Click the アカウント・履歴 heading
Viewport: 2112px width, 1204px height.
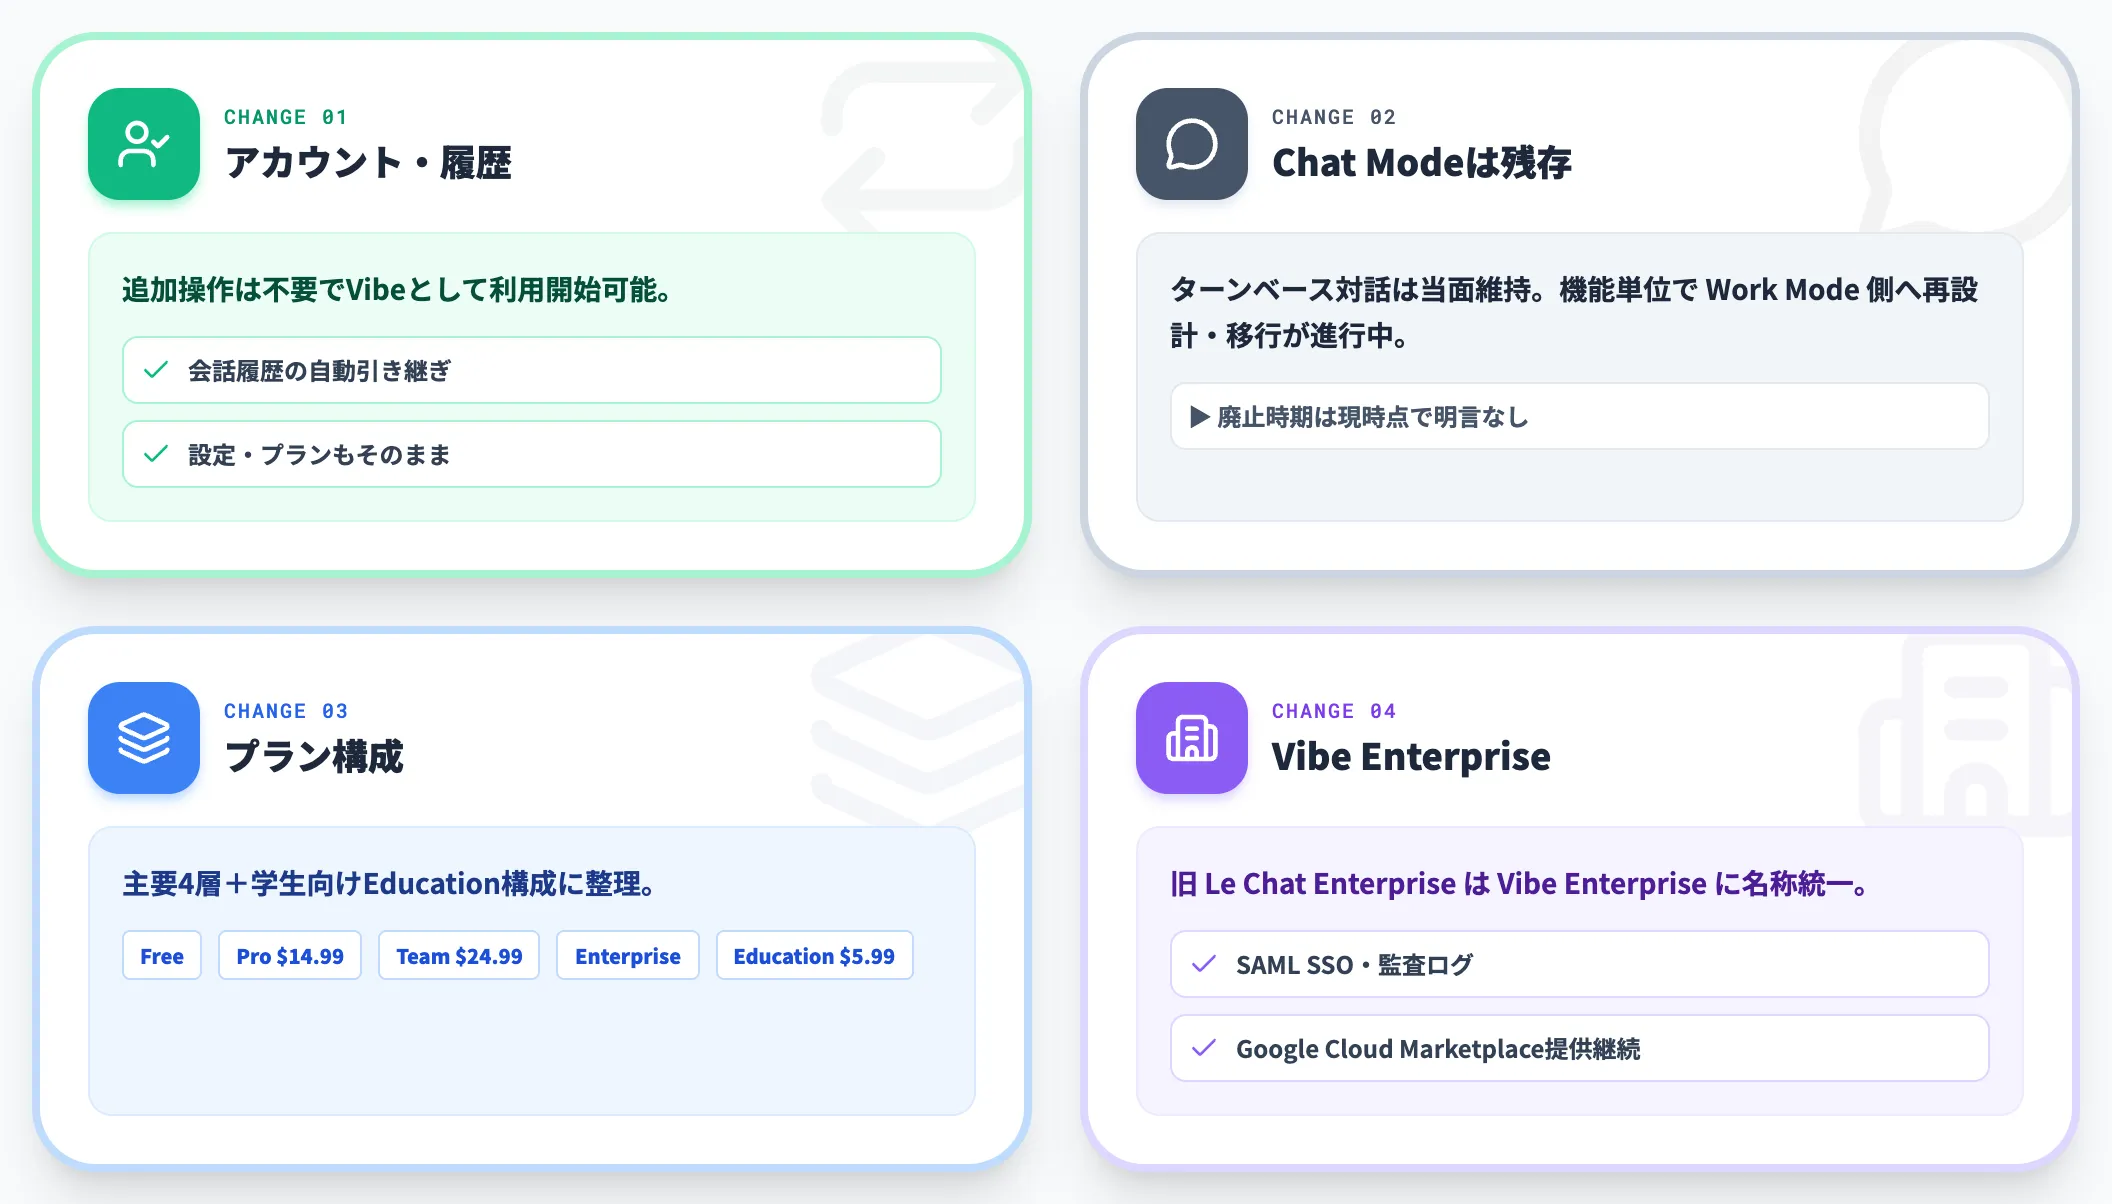(x=368, y=162)
